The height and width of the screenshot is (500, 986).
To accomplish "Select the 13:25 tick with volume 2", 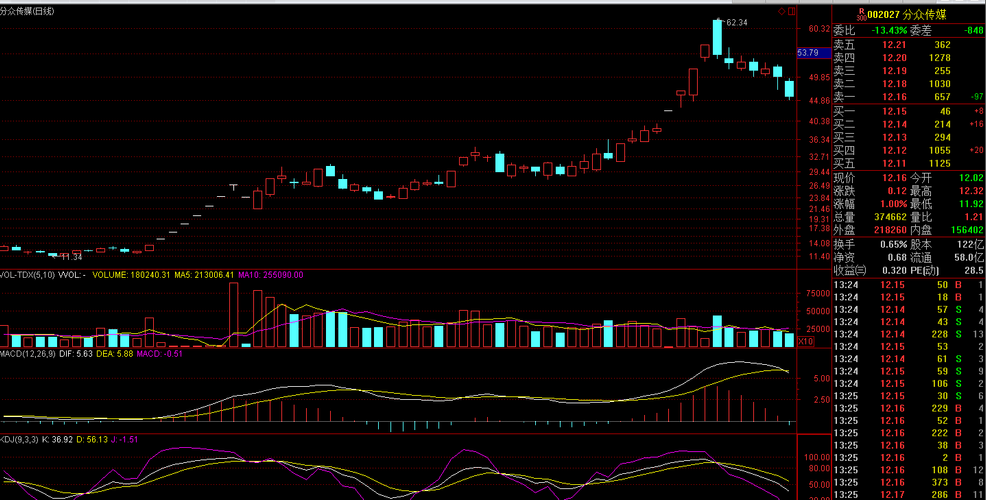I will (x=908, y=457).
